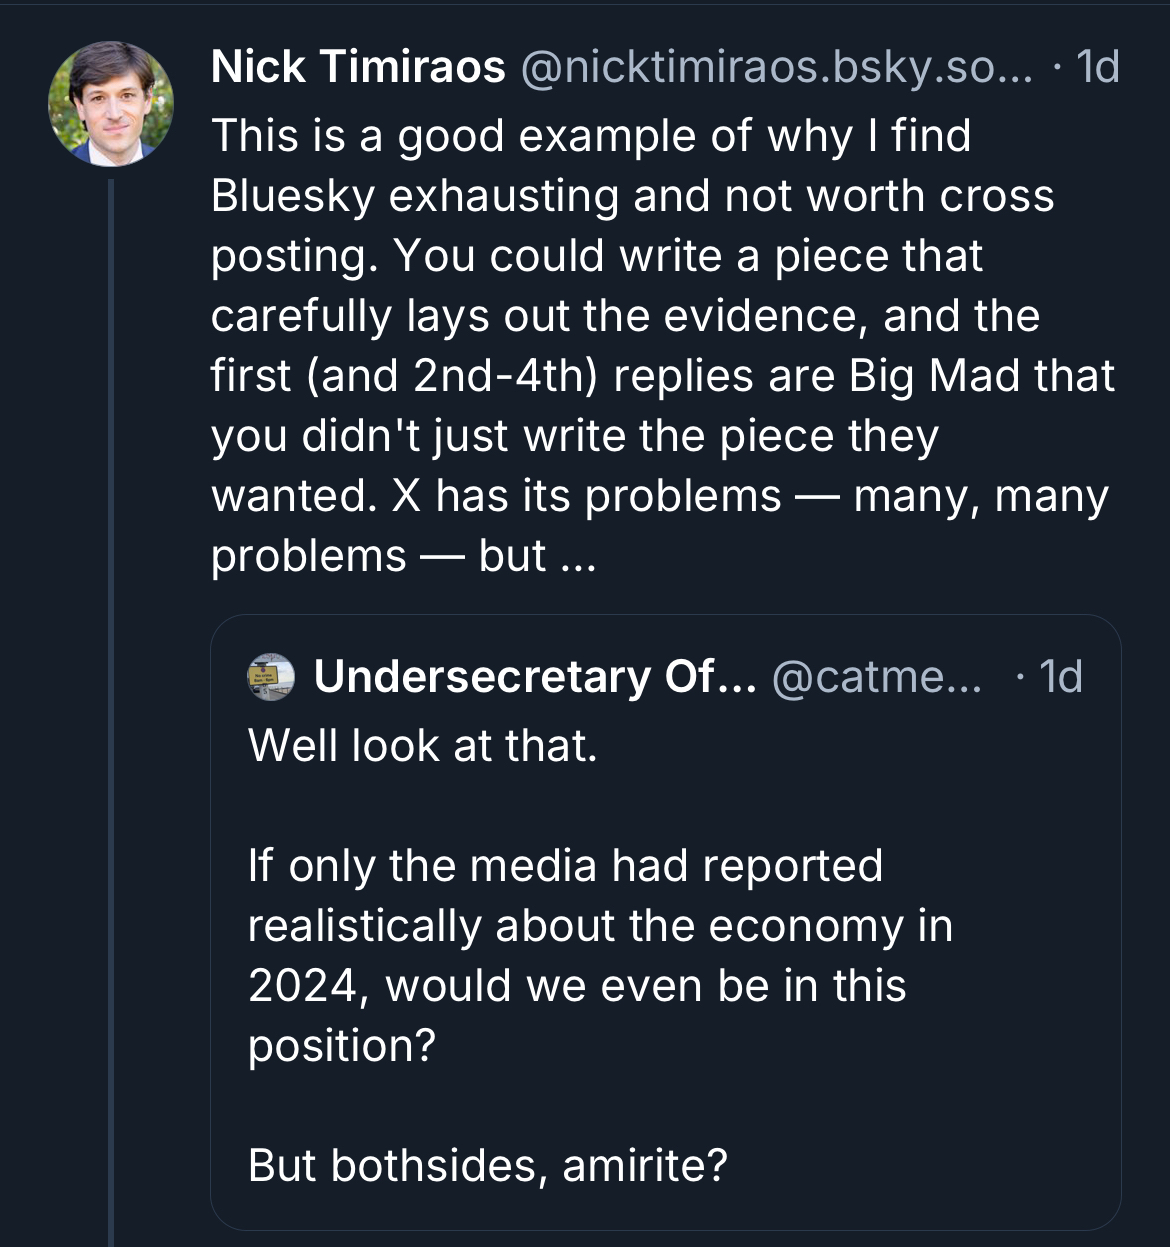Click "If only the media had reported" line
1170x1247 pixels.
click(565, 866)
